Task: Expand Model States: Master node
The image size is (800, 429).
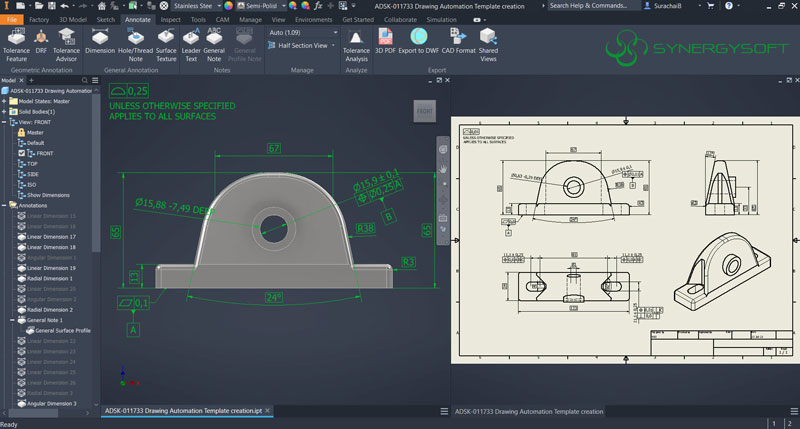Action: [x=4, y=101]
